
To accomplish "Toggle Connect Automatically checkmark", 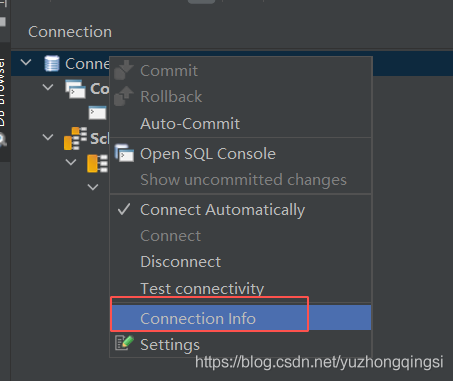I will [x=124, y=209].
